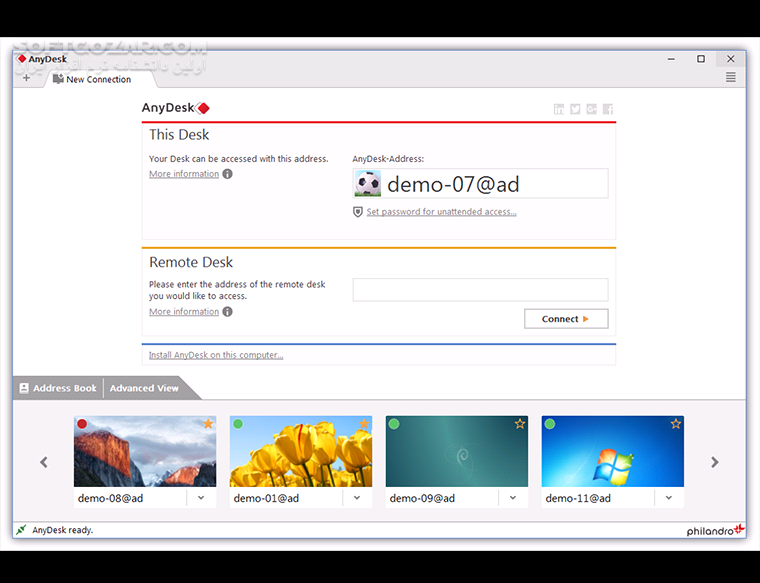Image resolution: width=760 pixels, height=583 pixels.
Task: Expand dropdown arrow for demo-11@ad
Action: tap(669, 498)
